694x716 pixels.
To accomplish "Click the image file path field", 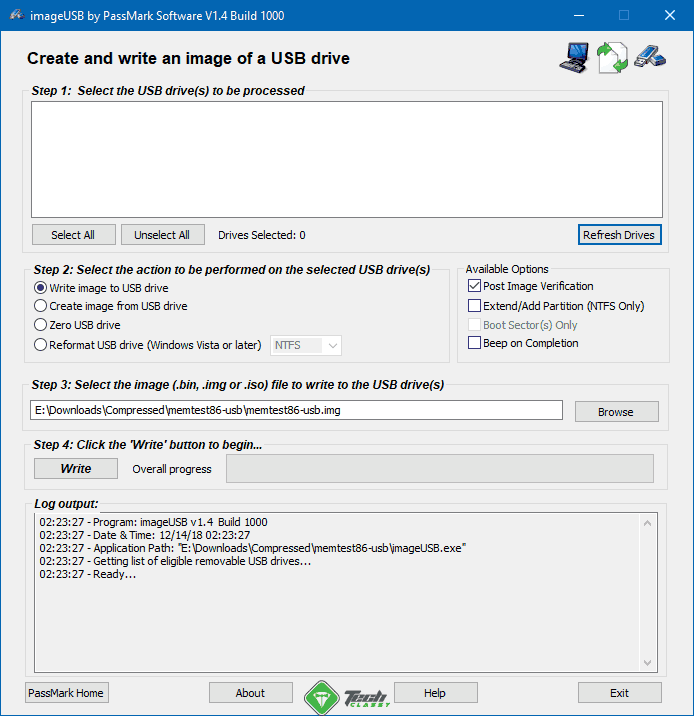I will coord(296,410).
